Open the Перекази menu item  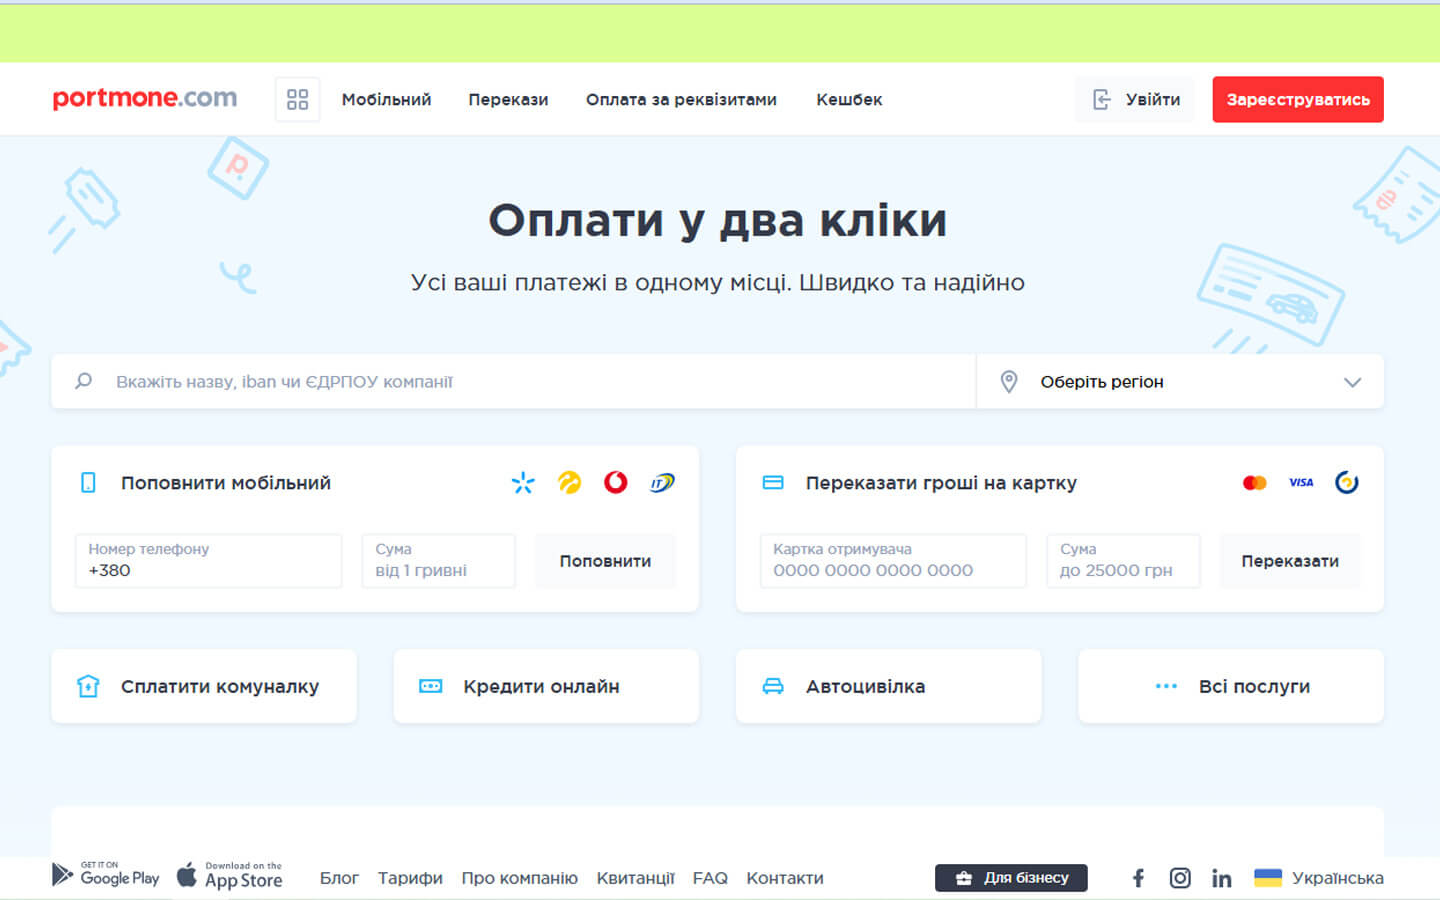pos(508,99)
